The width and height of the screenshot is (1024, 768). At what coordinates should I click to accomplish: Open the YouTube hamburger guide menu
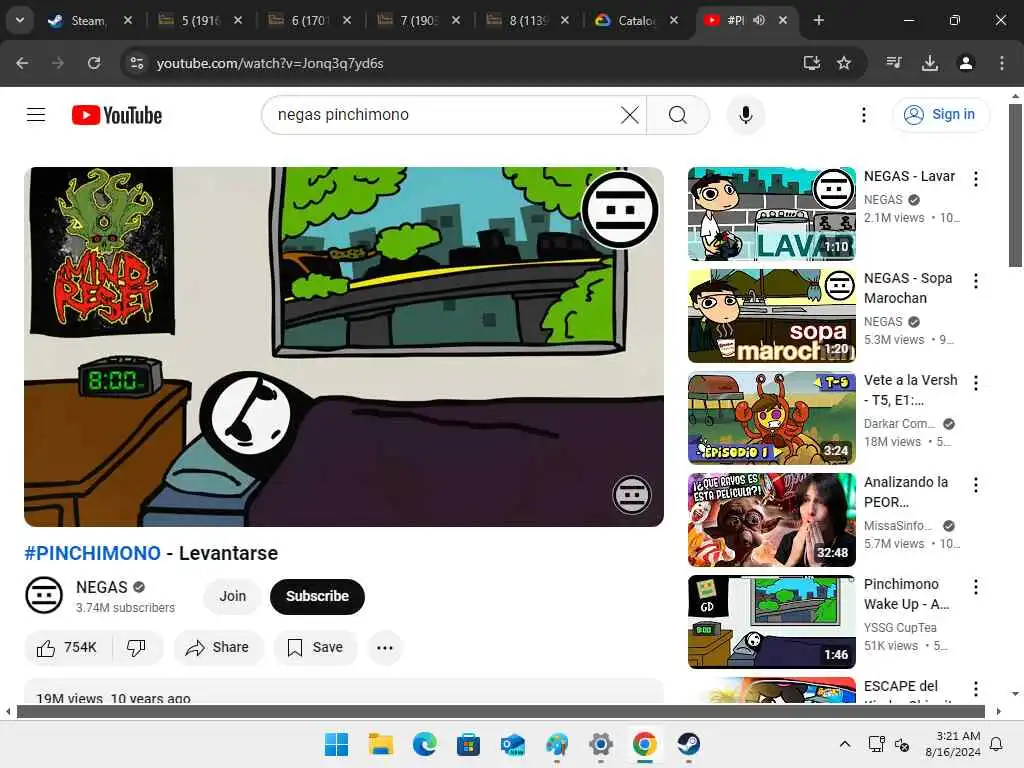36,115
